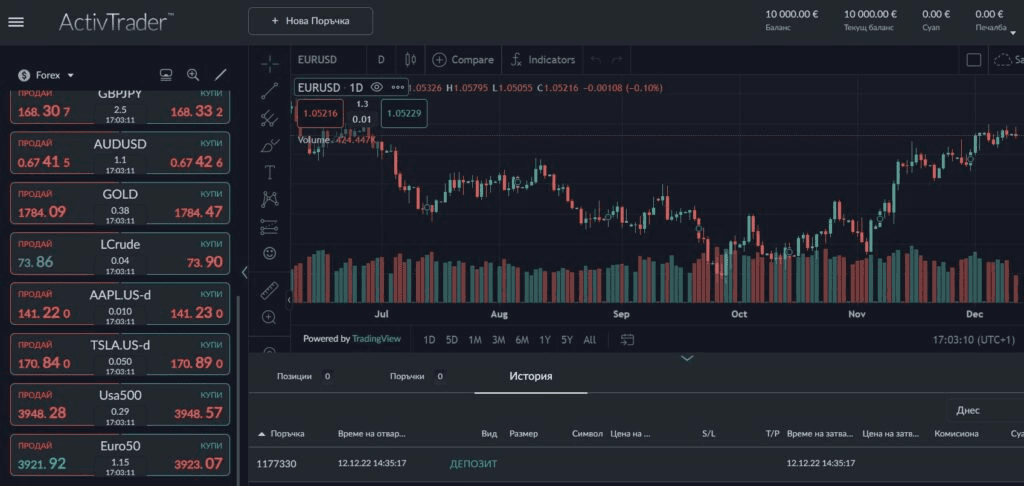
Task: Select the crosshair cursor tool
Action: pos(269,63)
